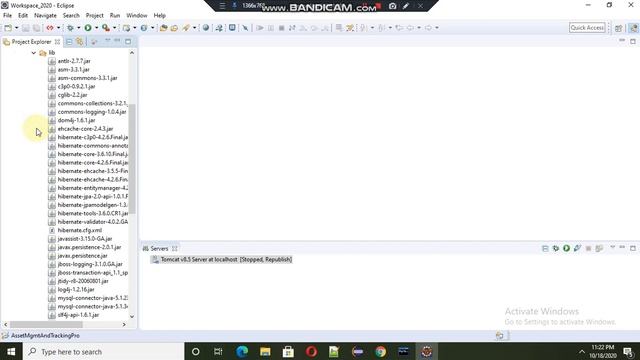
Task: Open the Help menu
Action: coord(160,16)
